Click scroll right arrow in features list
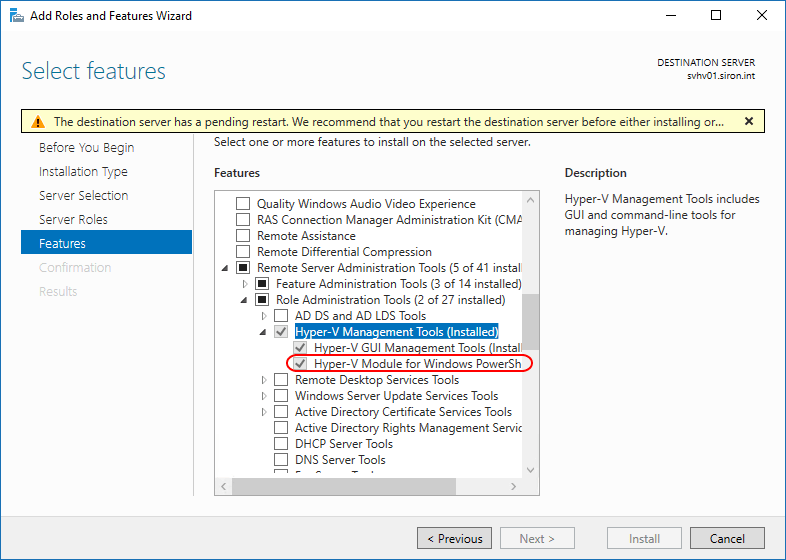This screenshot has height=560, width=786. (x=513, y=486)
